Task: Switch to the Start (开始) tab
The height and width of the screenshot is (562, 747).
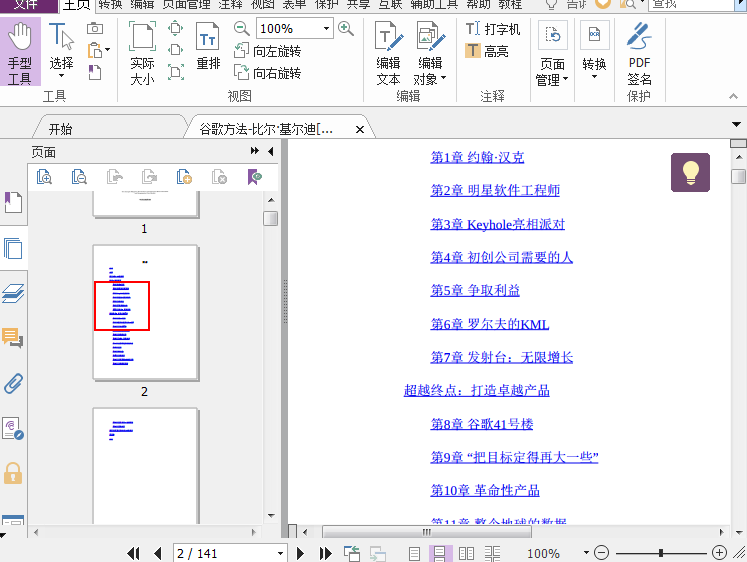Action: (61, 129)
